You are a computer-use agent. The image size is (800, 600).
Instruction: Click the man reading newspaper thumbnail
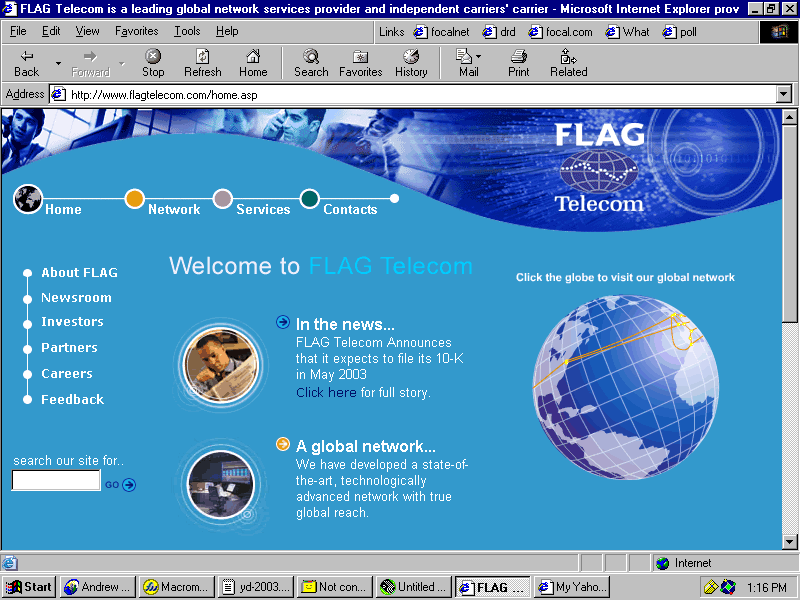(221, 364)
